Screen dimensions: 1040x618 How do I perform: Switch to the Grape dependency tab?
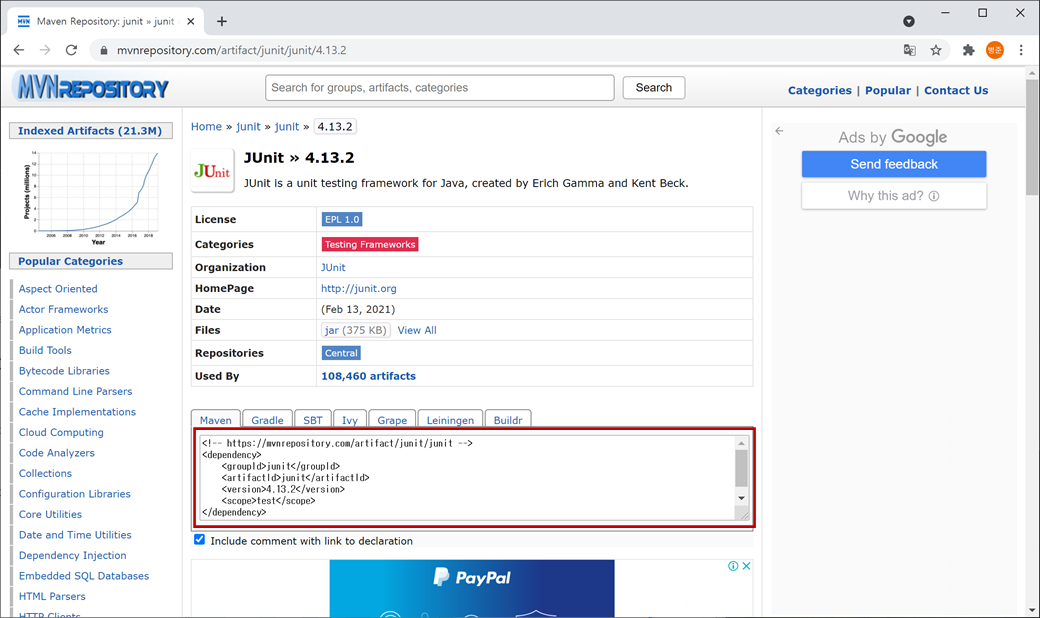pos(392,420)
